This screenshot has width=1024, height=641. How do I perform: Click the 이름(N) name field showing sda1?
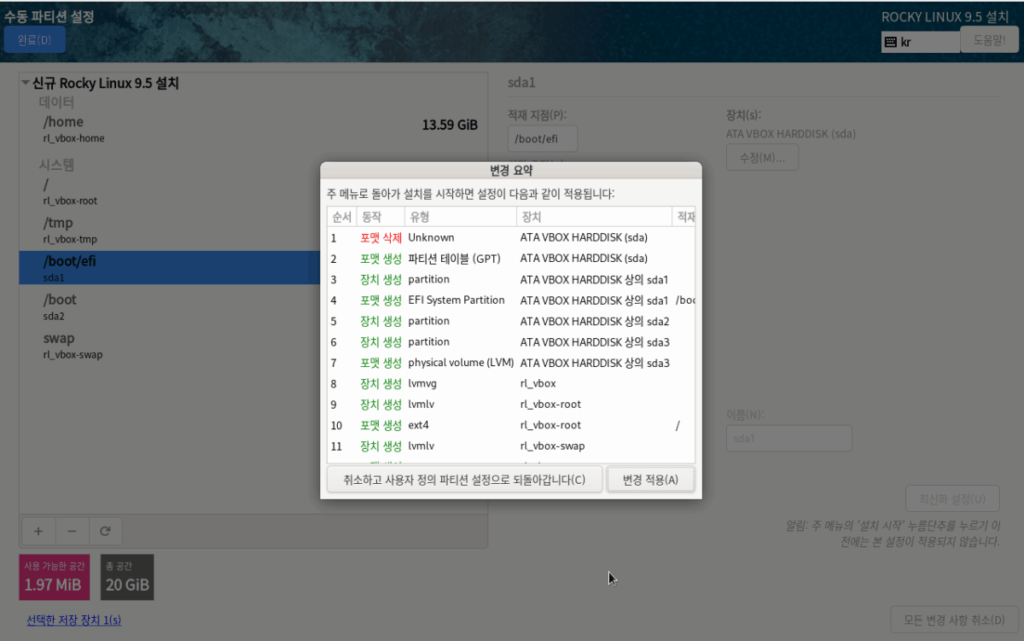point(789,439)
